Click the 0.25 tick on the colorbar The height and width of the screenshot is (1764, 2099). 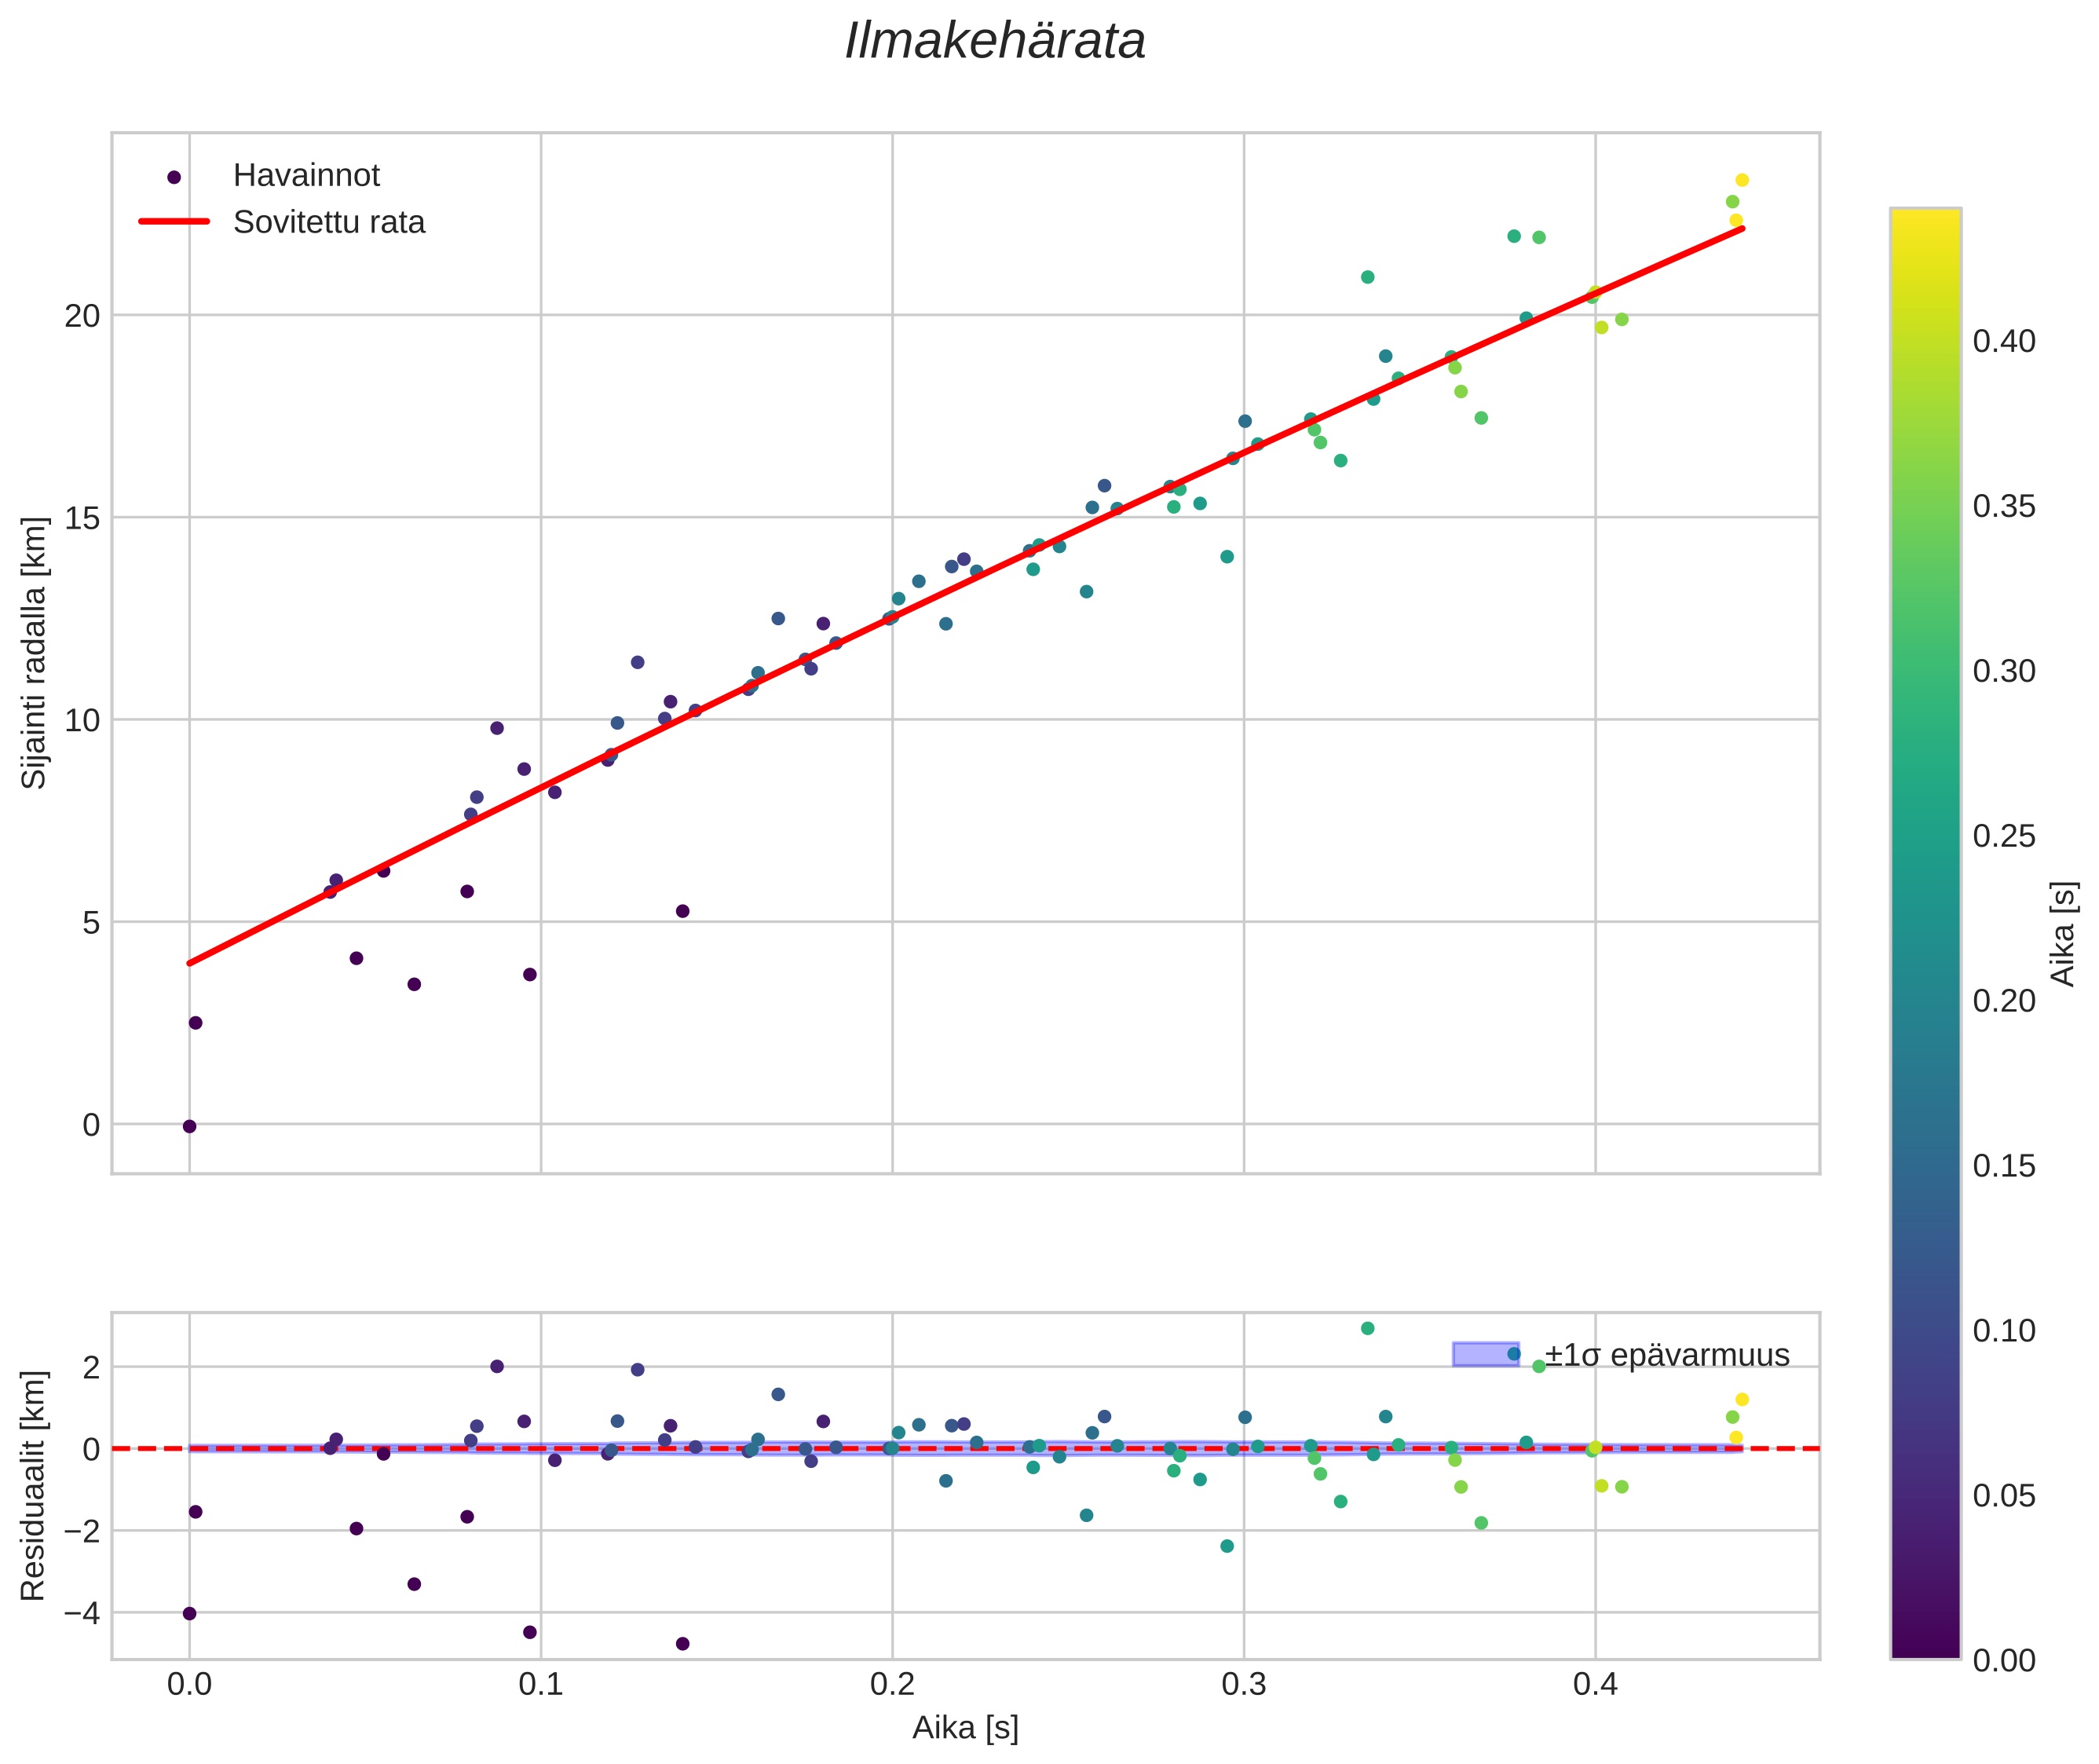point(2003,836)
